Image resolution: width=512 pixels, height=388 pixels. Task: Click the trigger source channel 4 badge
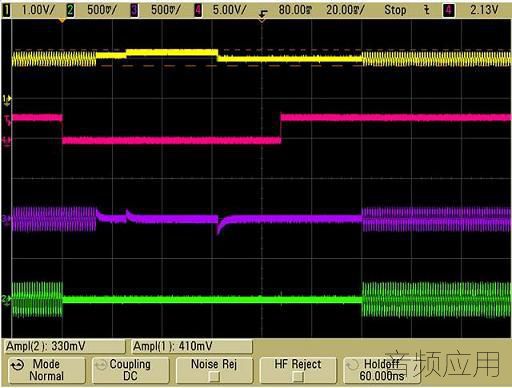point(449,10)
